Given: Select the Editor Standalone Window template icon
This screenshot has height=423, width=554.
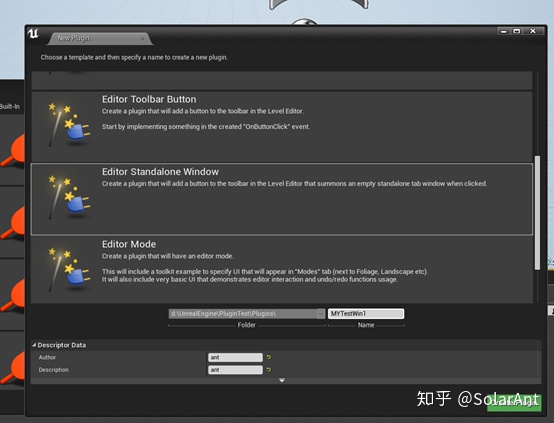Looking at the screenshot, I should click(x=69, y=197).
